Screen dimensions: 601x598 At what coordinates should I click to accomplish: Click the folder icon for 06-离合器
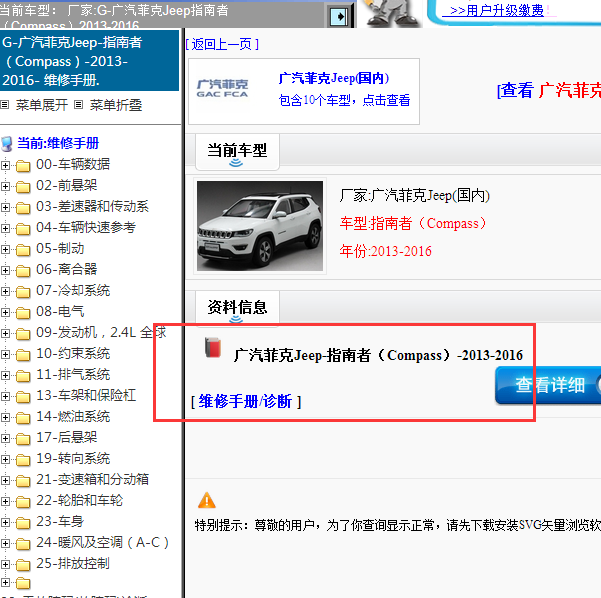23,271
